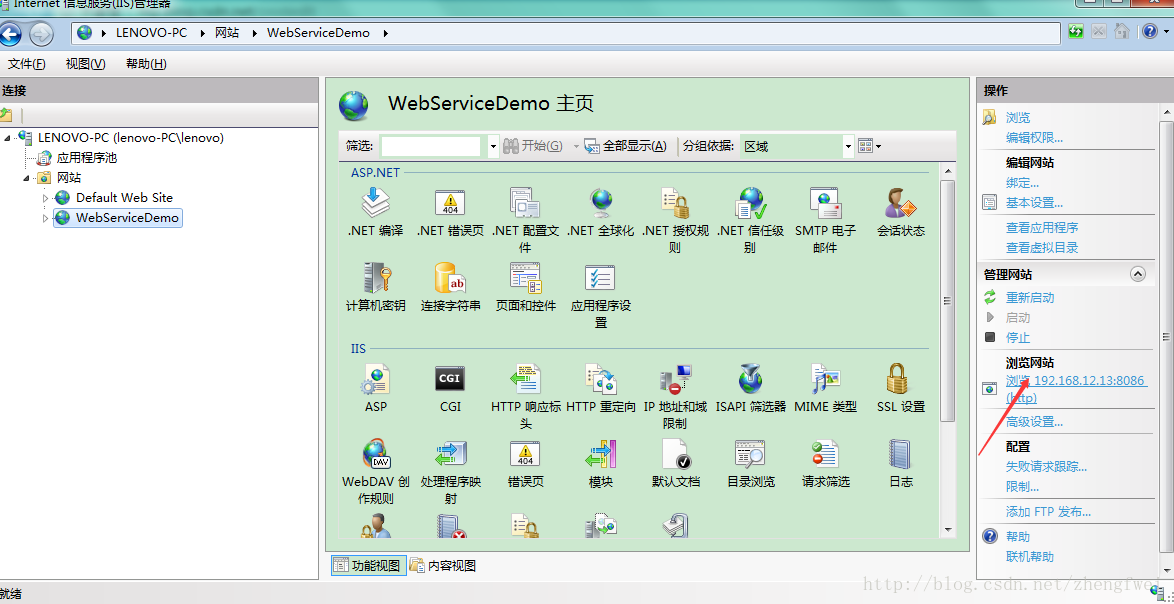Open the 帮助(H) menu
This screenshot has width=1174, height=604.
(x=146, y=64)
